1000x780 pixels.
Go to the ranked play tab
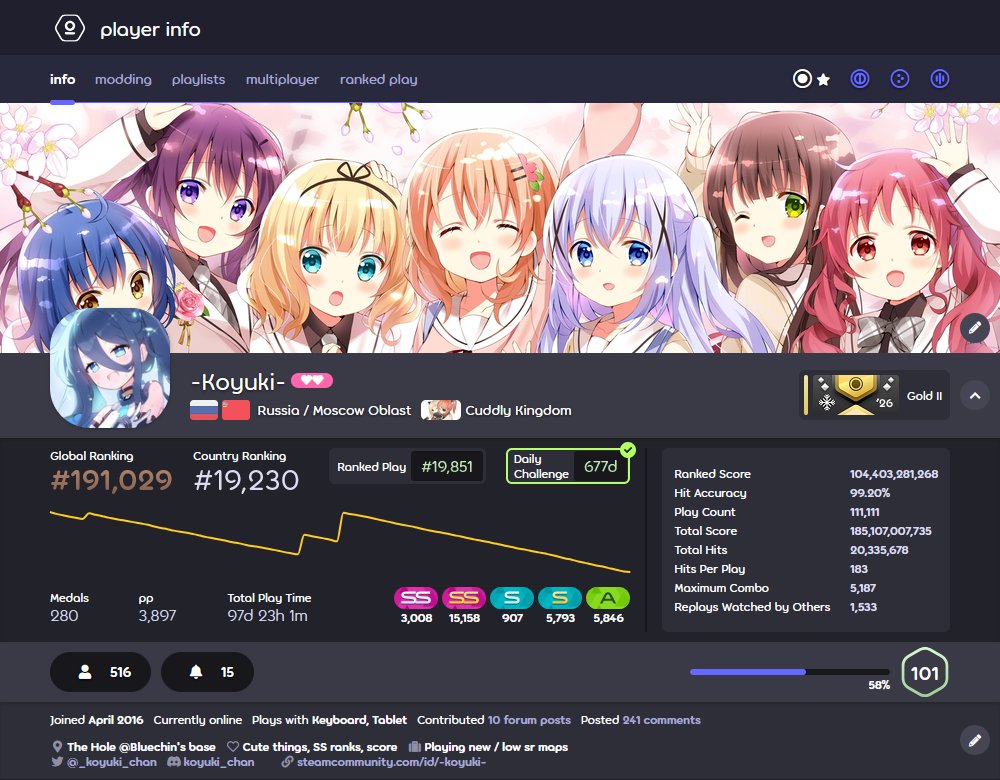[x=378, y=79]
